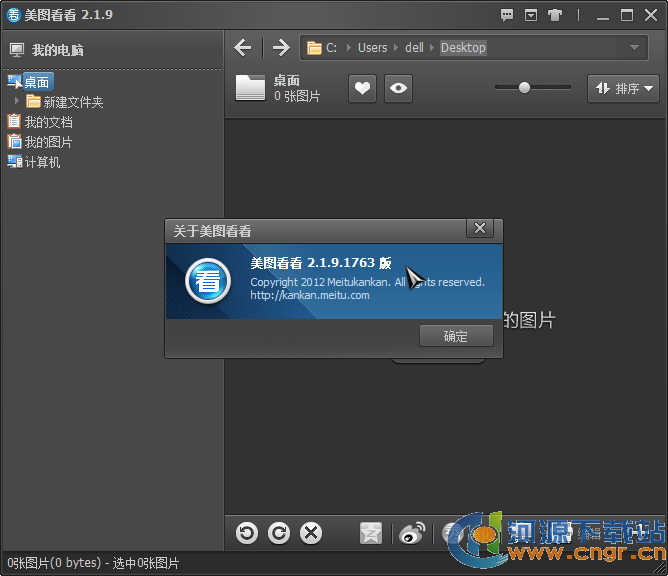Viewport: 668px width, 576px height.
Task: Expand the 新建文件夹 tree node
Action: [x=17, y=101]
